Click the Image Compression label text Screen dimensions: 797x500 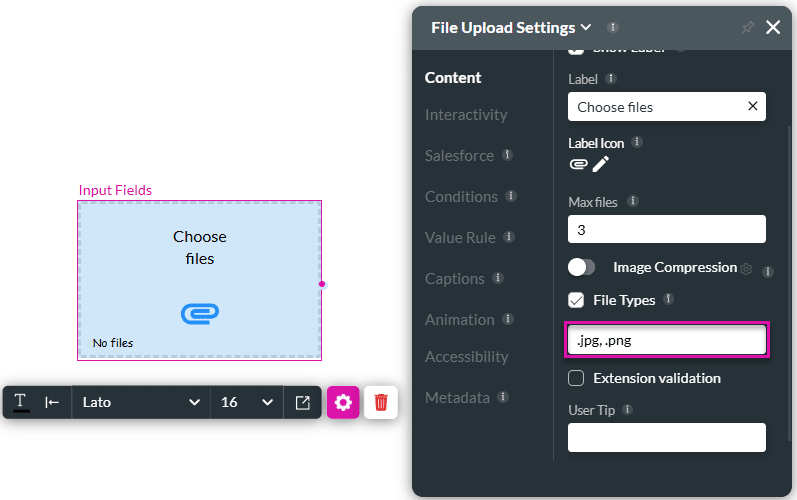675,267
